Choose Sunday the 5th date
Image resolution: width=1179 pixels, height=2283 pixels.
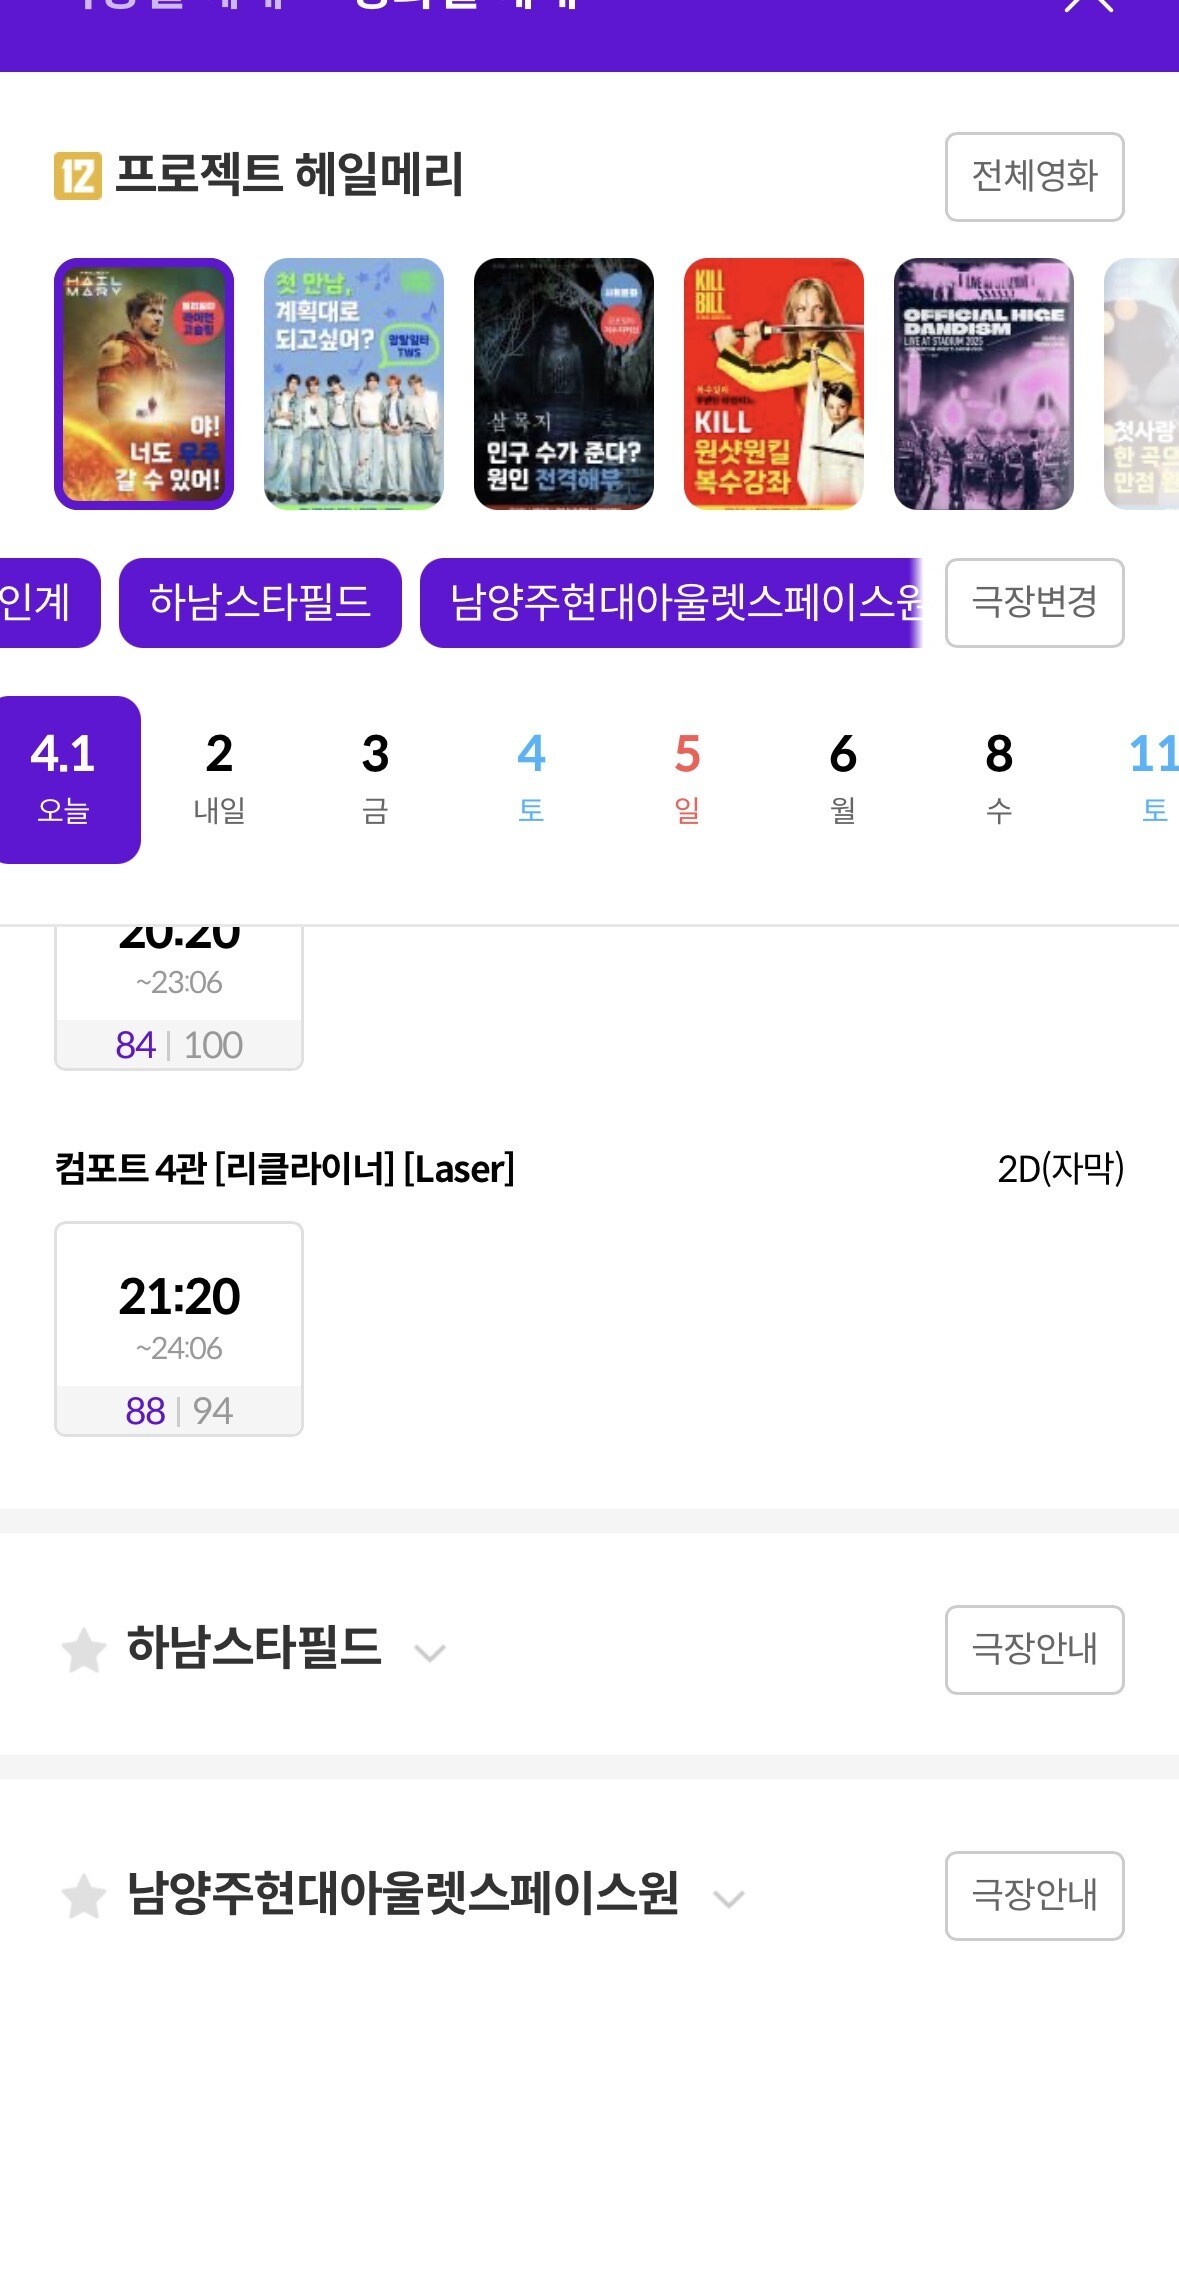(x=687, y=779)
